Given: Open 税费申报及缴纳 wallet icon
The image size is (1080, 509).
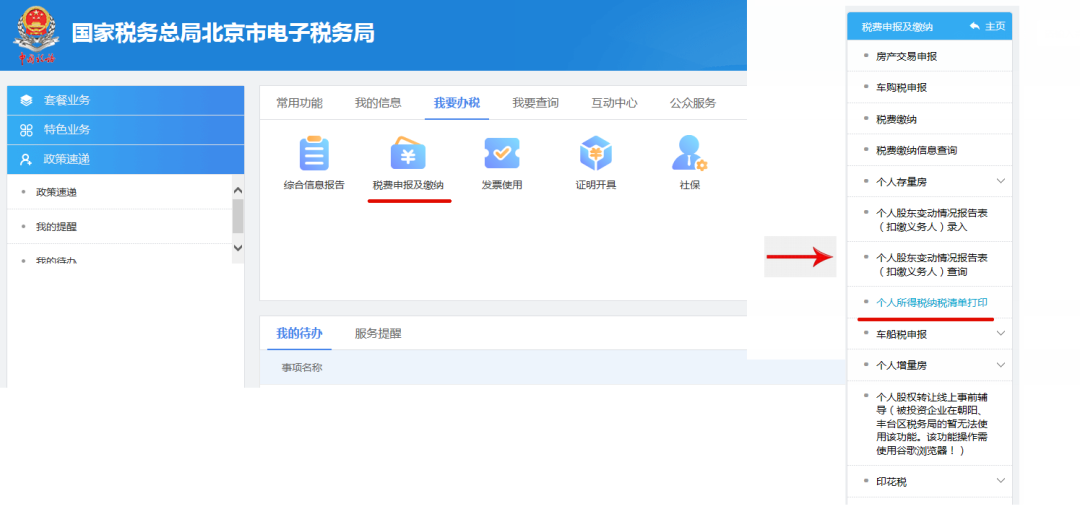Looking at the screenshot, I should point(408,154).
